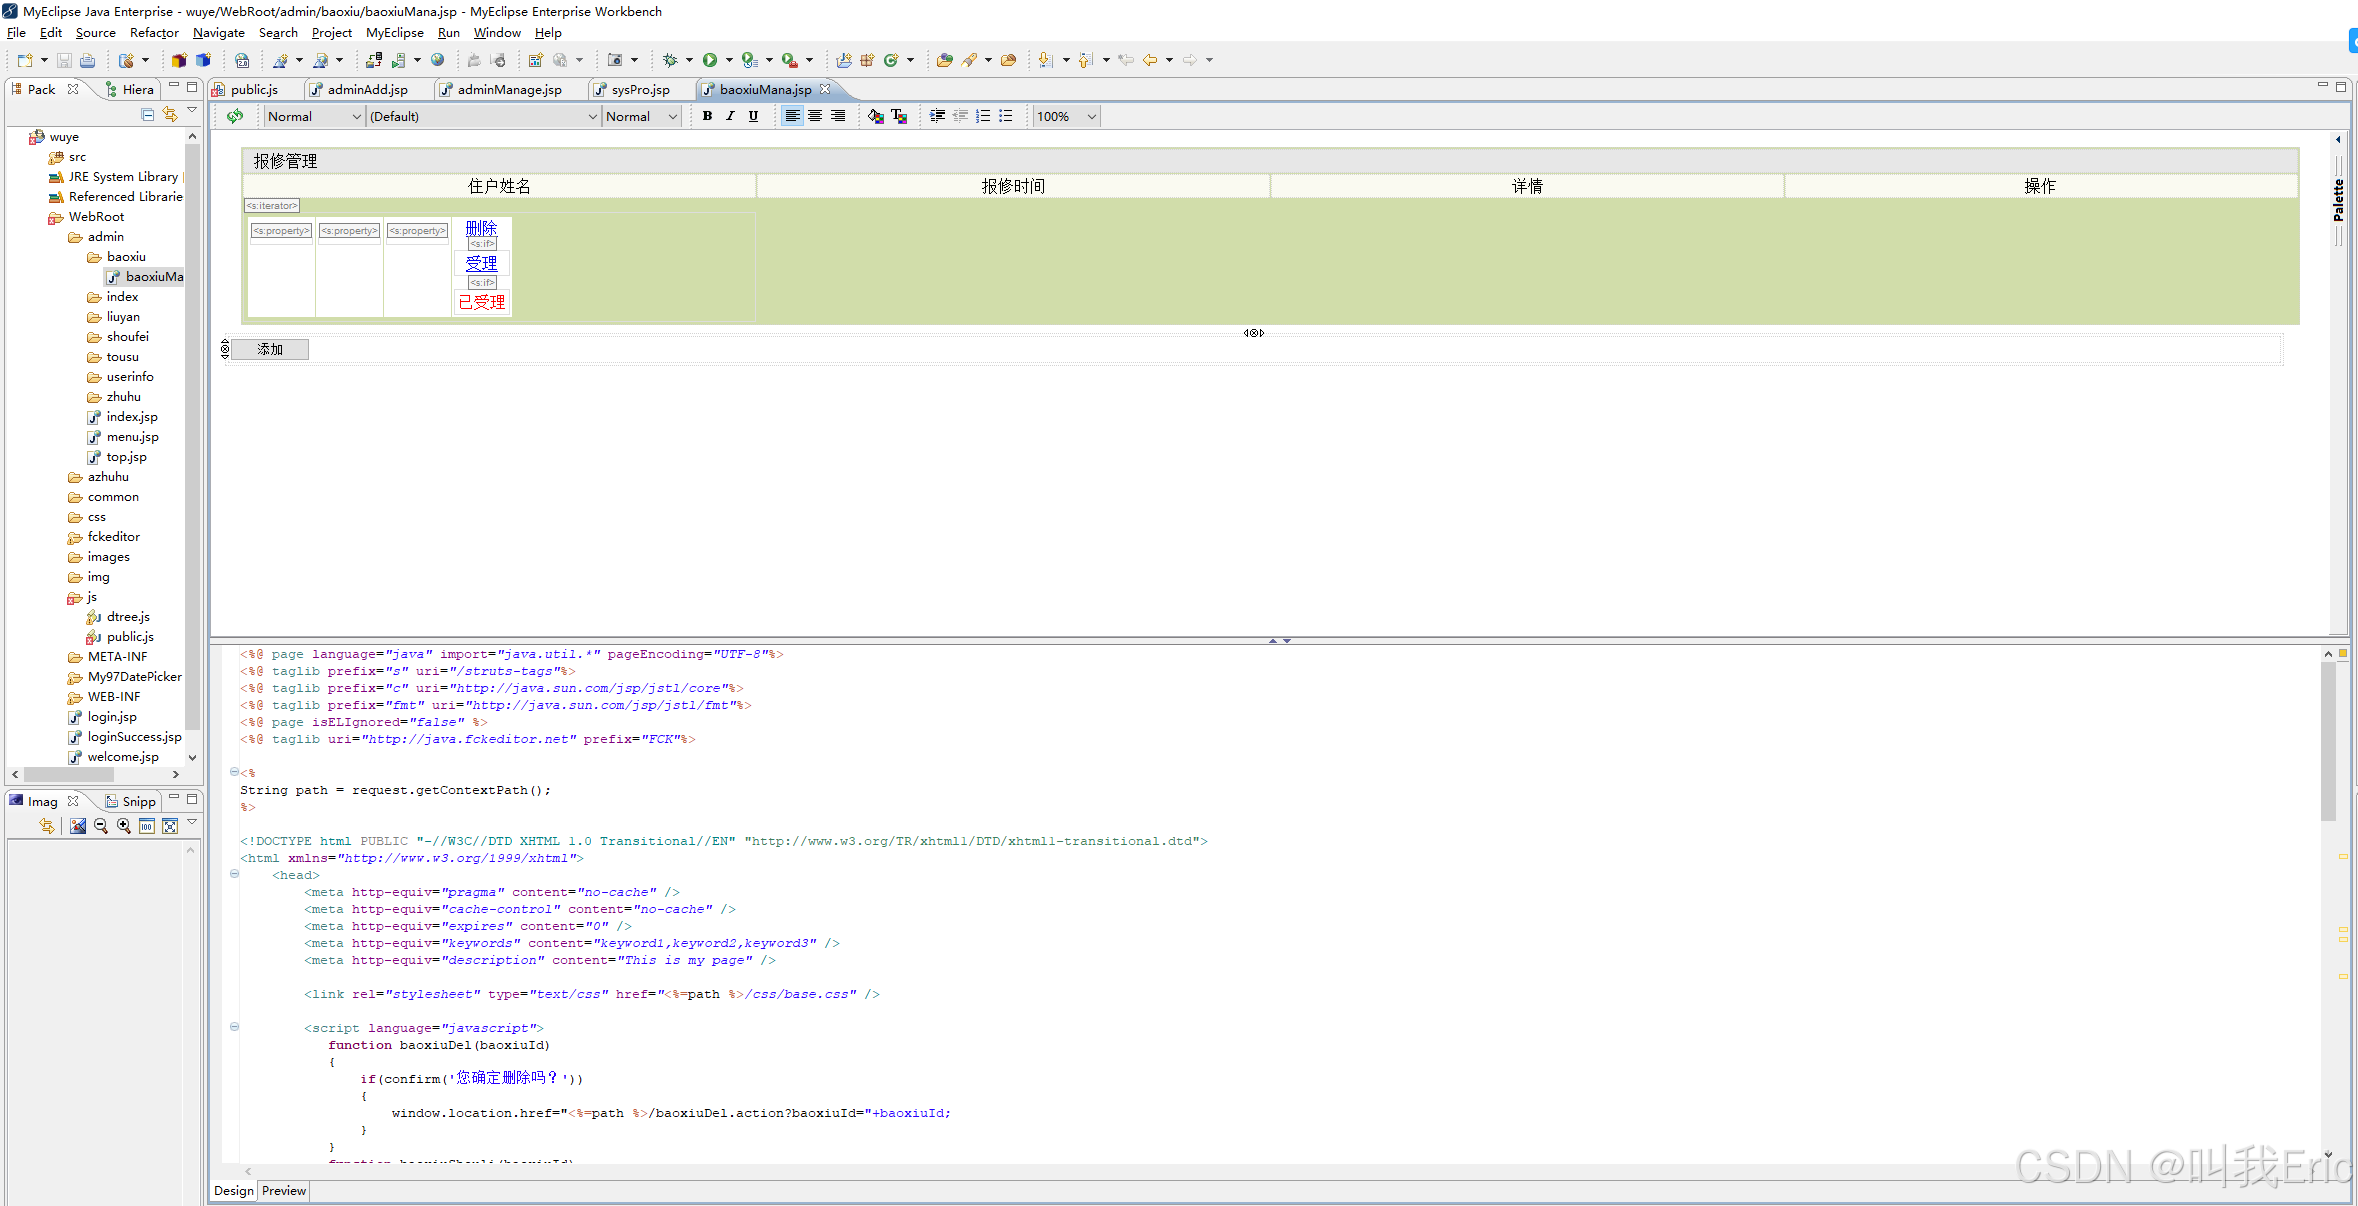Toggle italic formatting
The image size is (2358, 1206).
coord(730,116)
